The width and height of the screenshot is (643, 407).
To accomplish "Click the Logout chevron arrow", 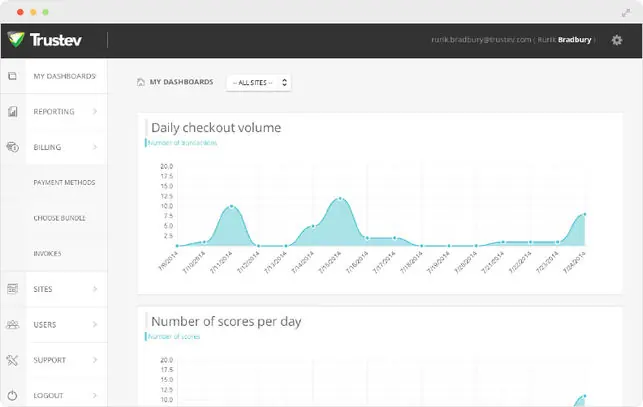I will point(95,395).
